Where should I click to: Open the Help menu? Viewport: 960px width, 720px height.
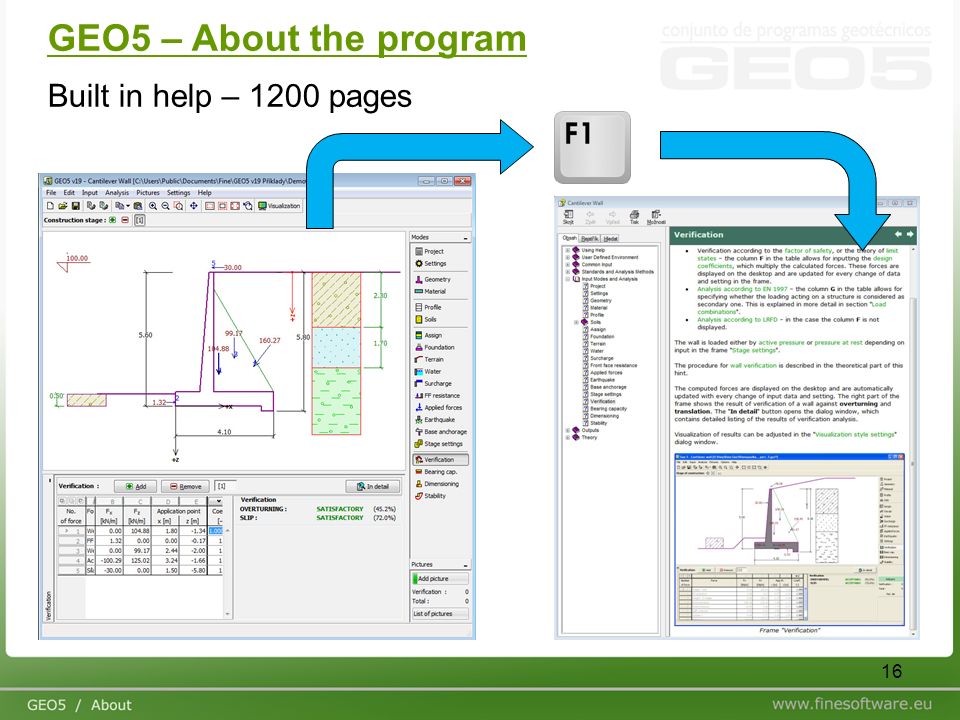click(204, 193)
